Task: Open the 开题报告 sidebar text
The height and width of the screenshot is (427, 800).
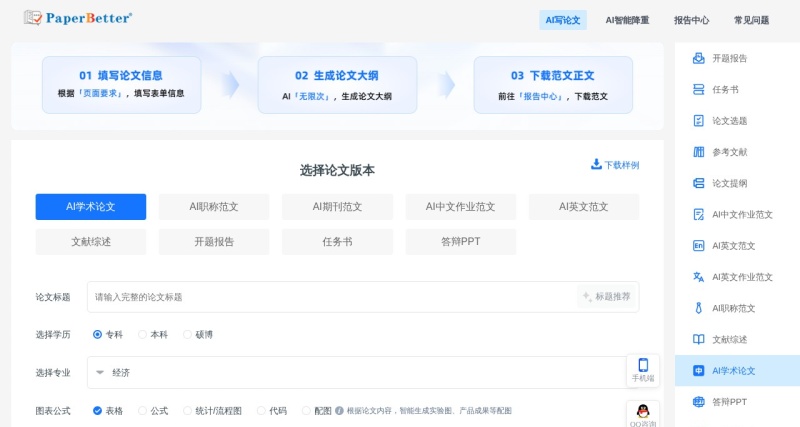Action: (729, 58)
